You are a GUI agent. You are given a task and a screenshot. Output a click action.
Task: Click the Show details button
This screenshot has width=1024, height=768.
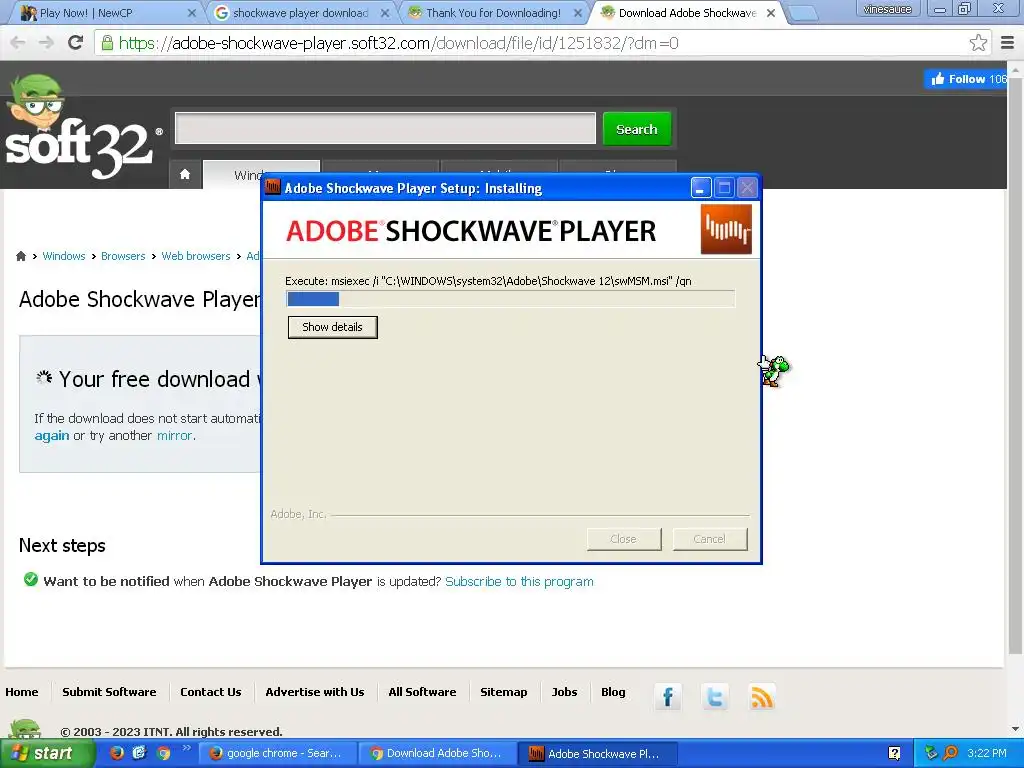tap(332, 327)
